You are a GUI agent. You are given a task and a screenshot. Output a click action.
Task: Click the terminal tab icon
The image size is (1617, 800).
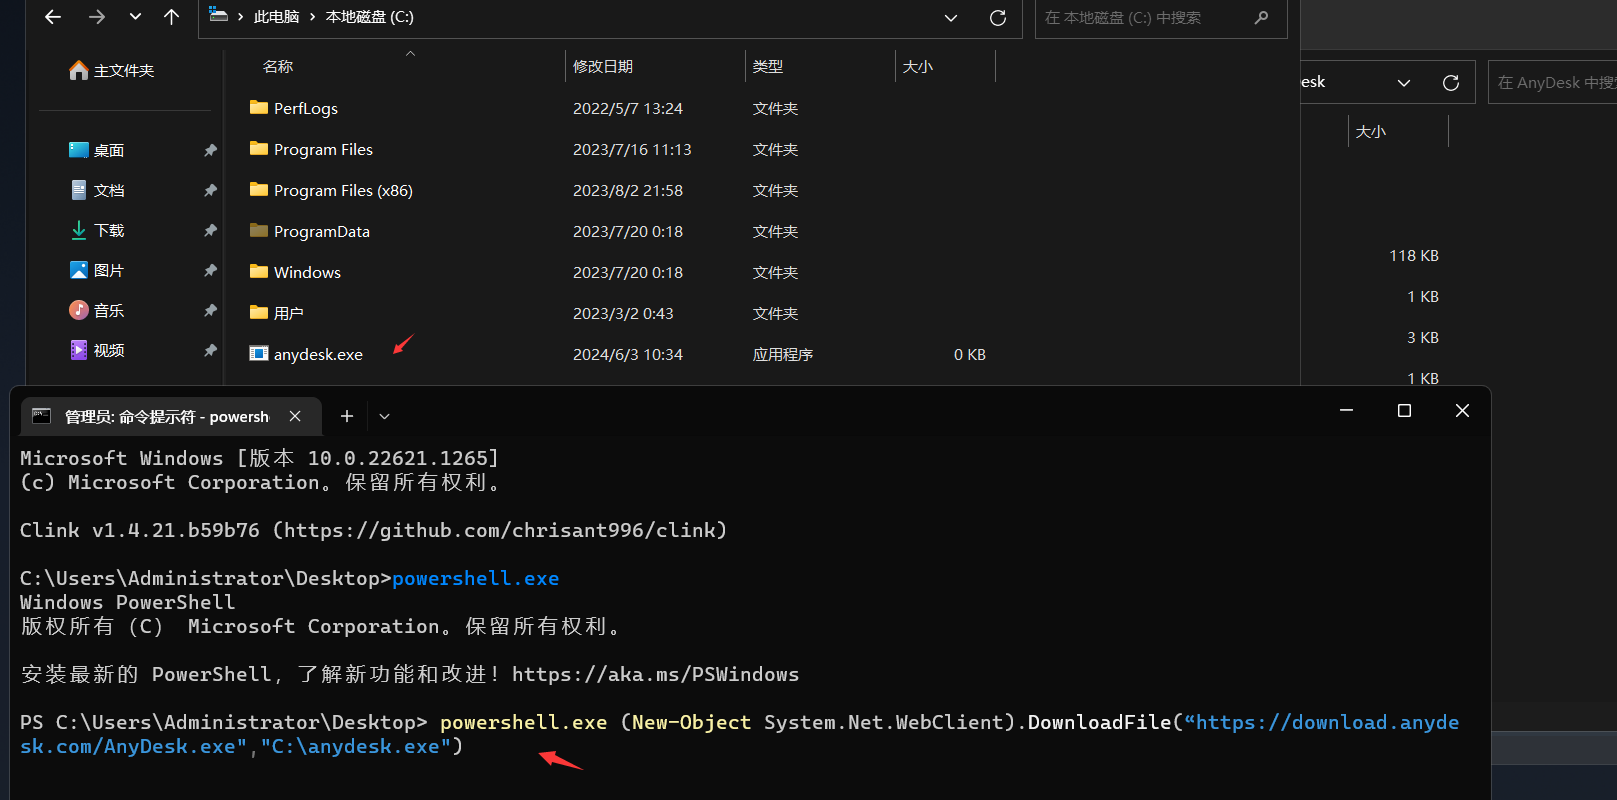(41, 416)
